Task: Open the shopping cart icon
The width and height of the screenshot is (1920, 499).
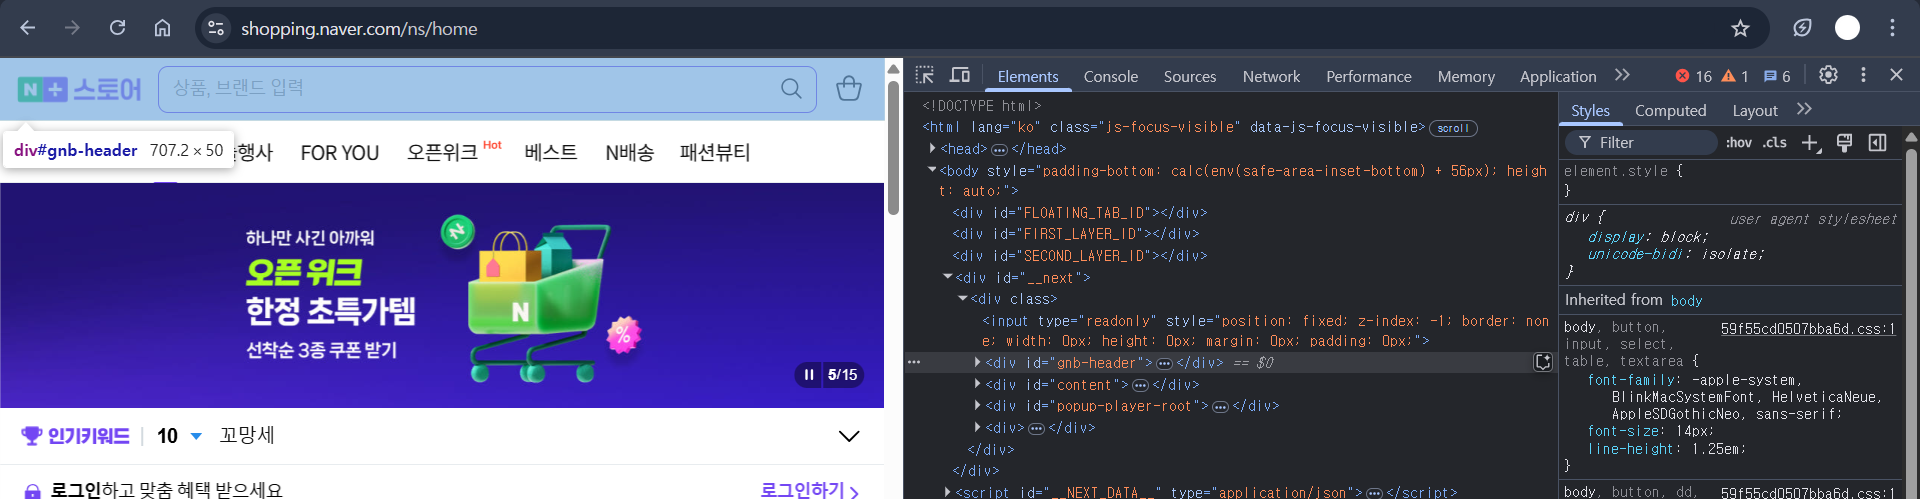Action: tap(849, 88)
